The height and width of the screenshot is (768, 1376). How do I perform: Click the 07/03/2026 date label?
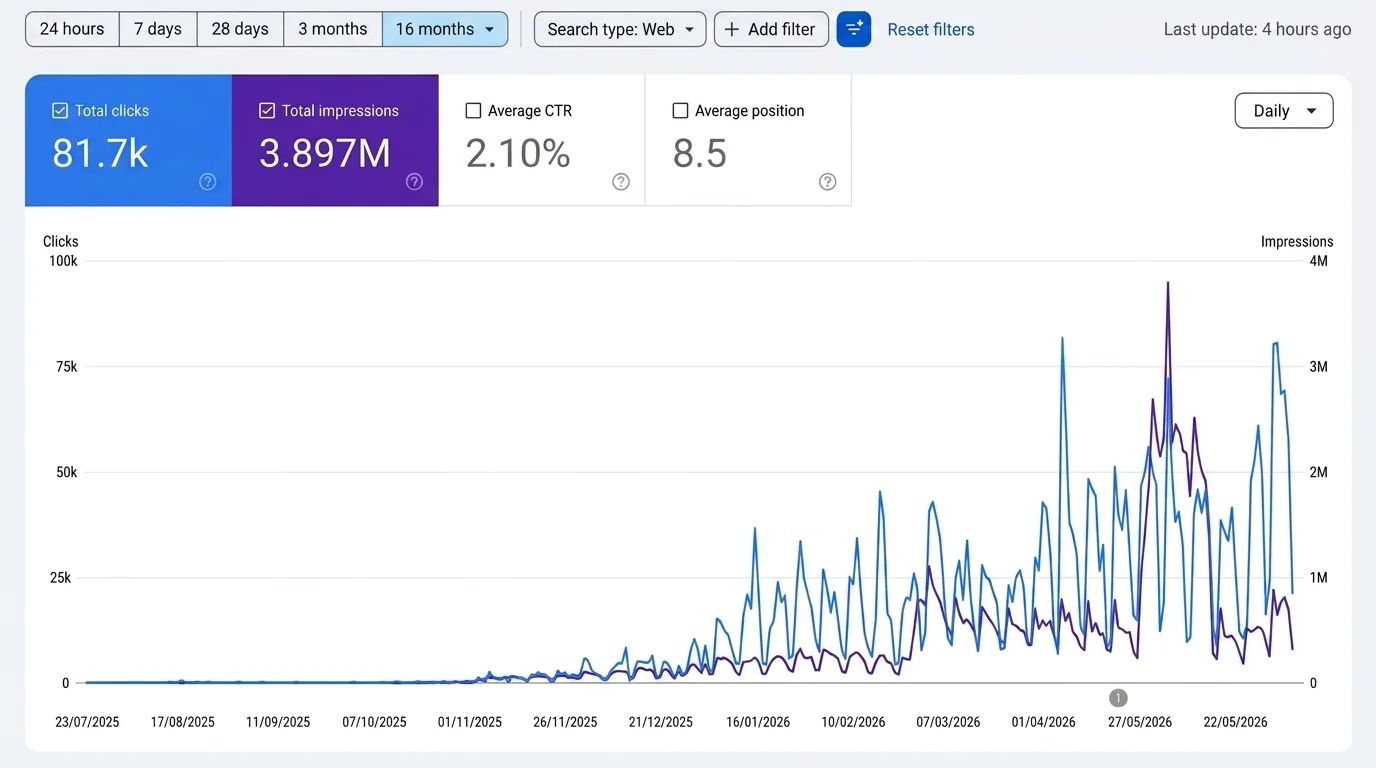(948, 722)
